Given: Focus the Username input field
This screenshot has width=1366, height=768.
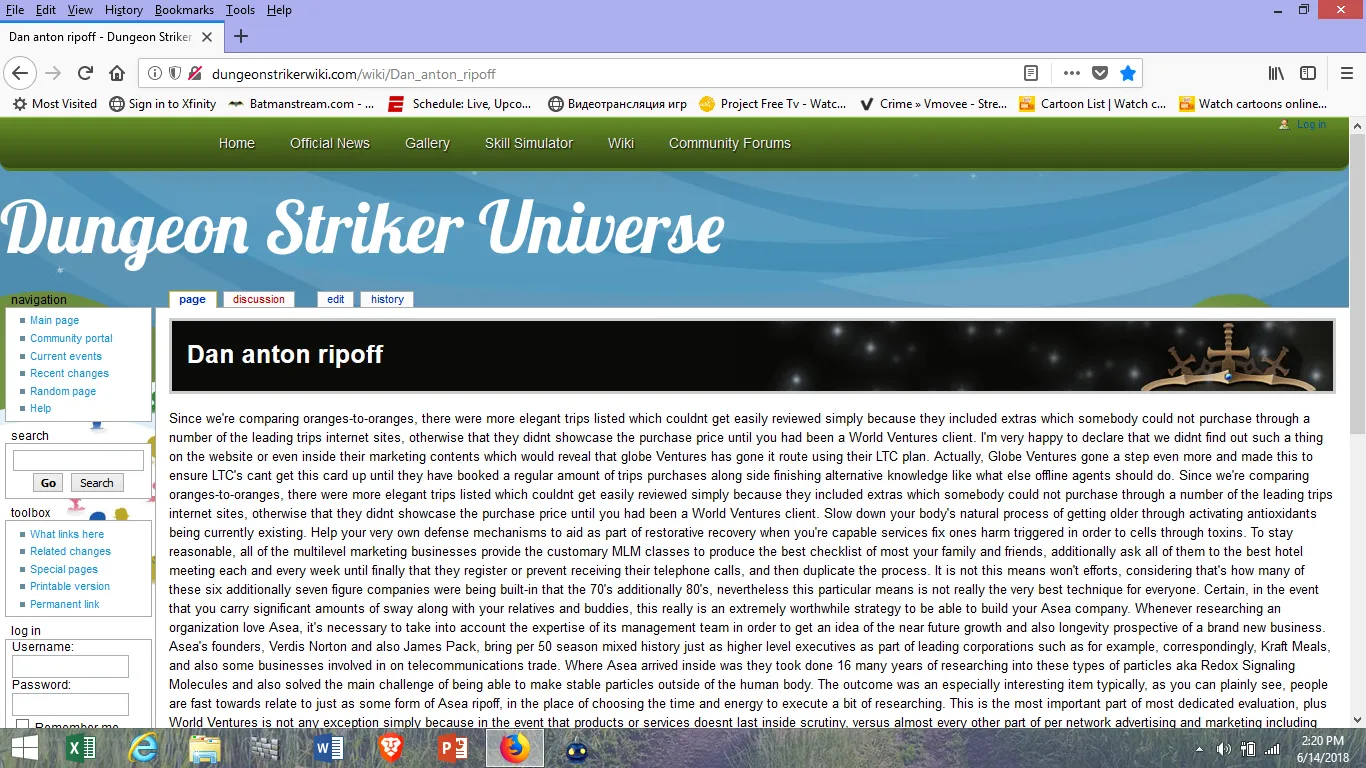Looking at the screenshot, I should click(70, 666).
